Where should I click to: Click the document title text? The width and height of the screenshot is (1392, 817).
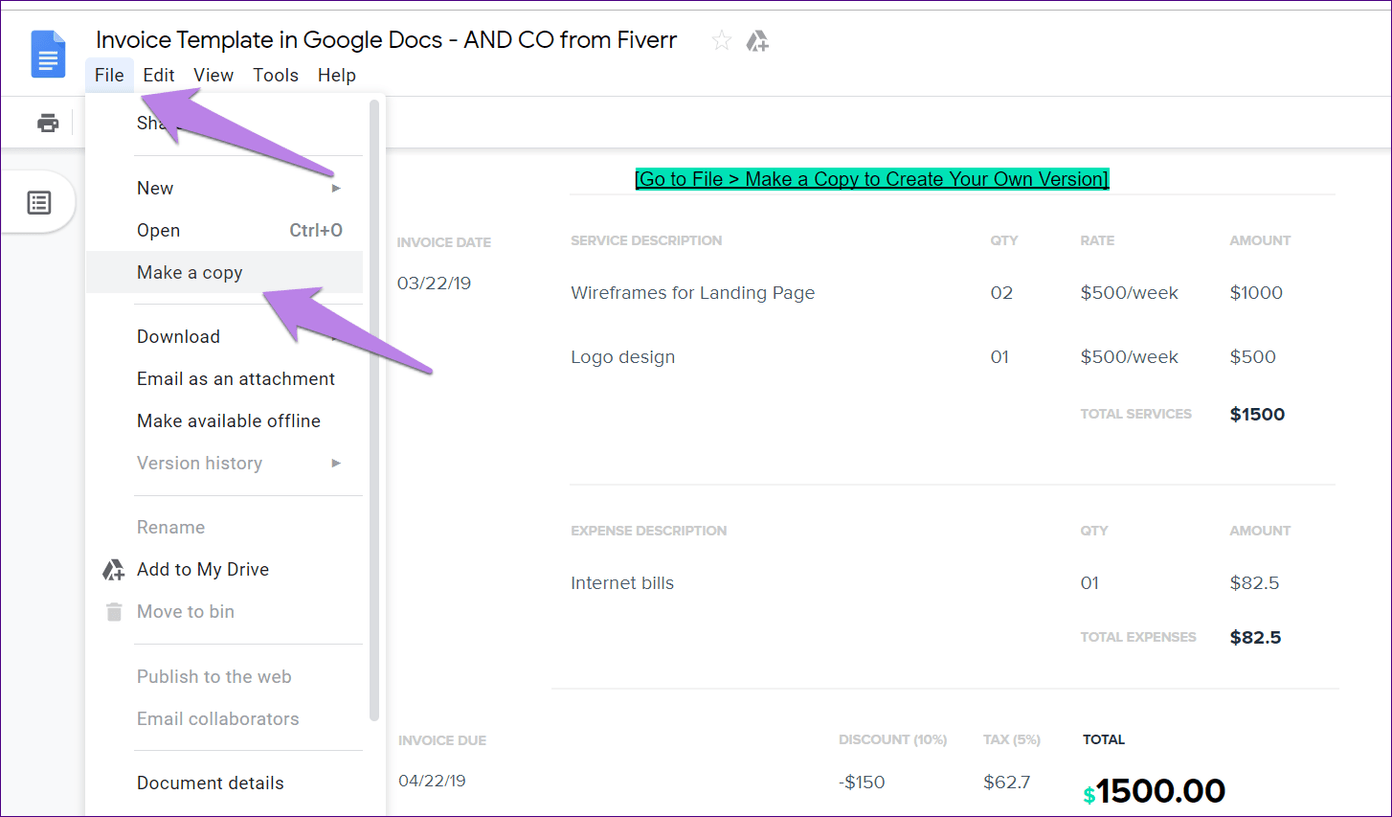386,40
